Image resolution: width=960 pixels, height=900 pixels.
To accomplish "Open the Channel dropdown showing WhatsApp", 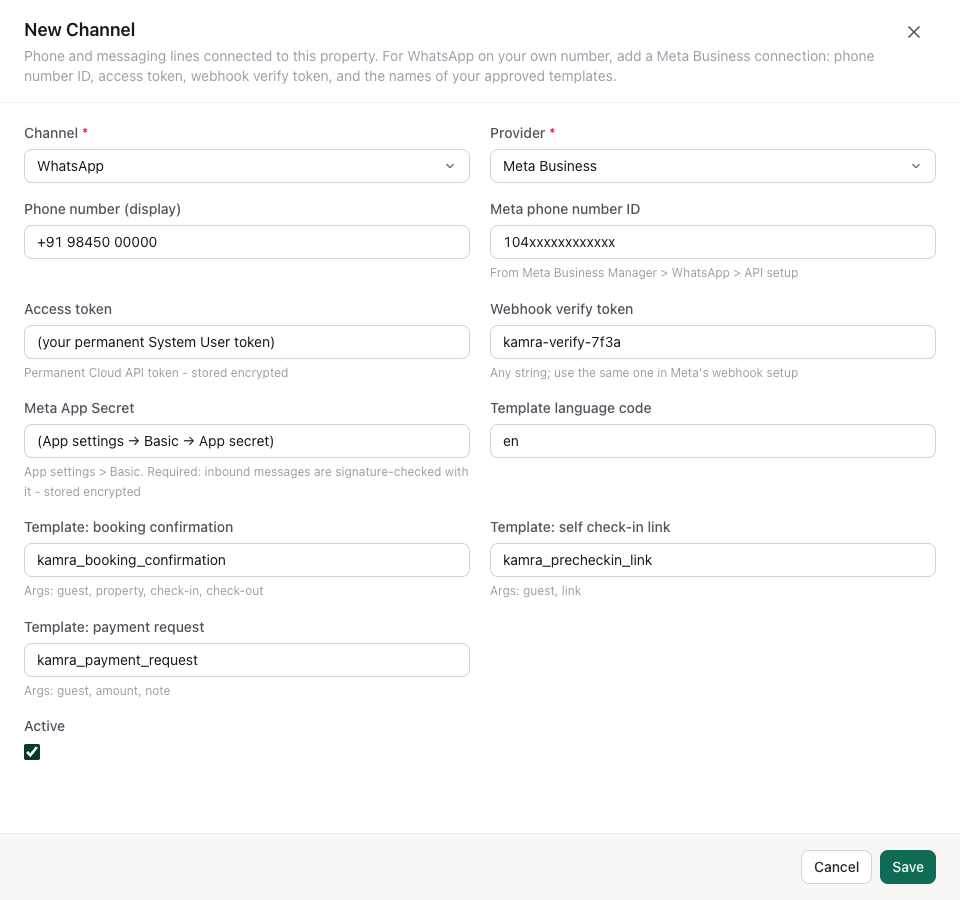I will [x=247, y=166].
